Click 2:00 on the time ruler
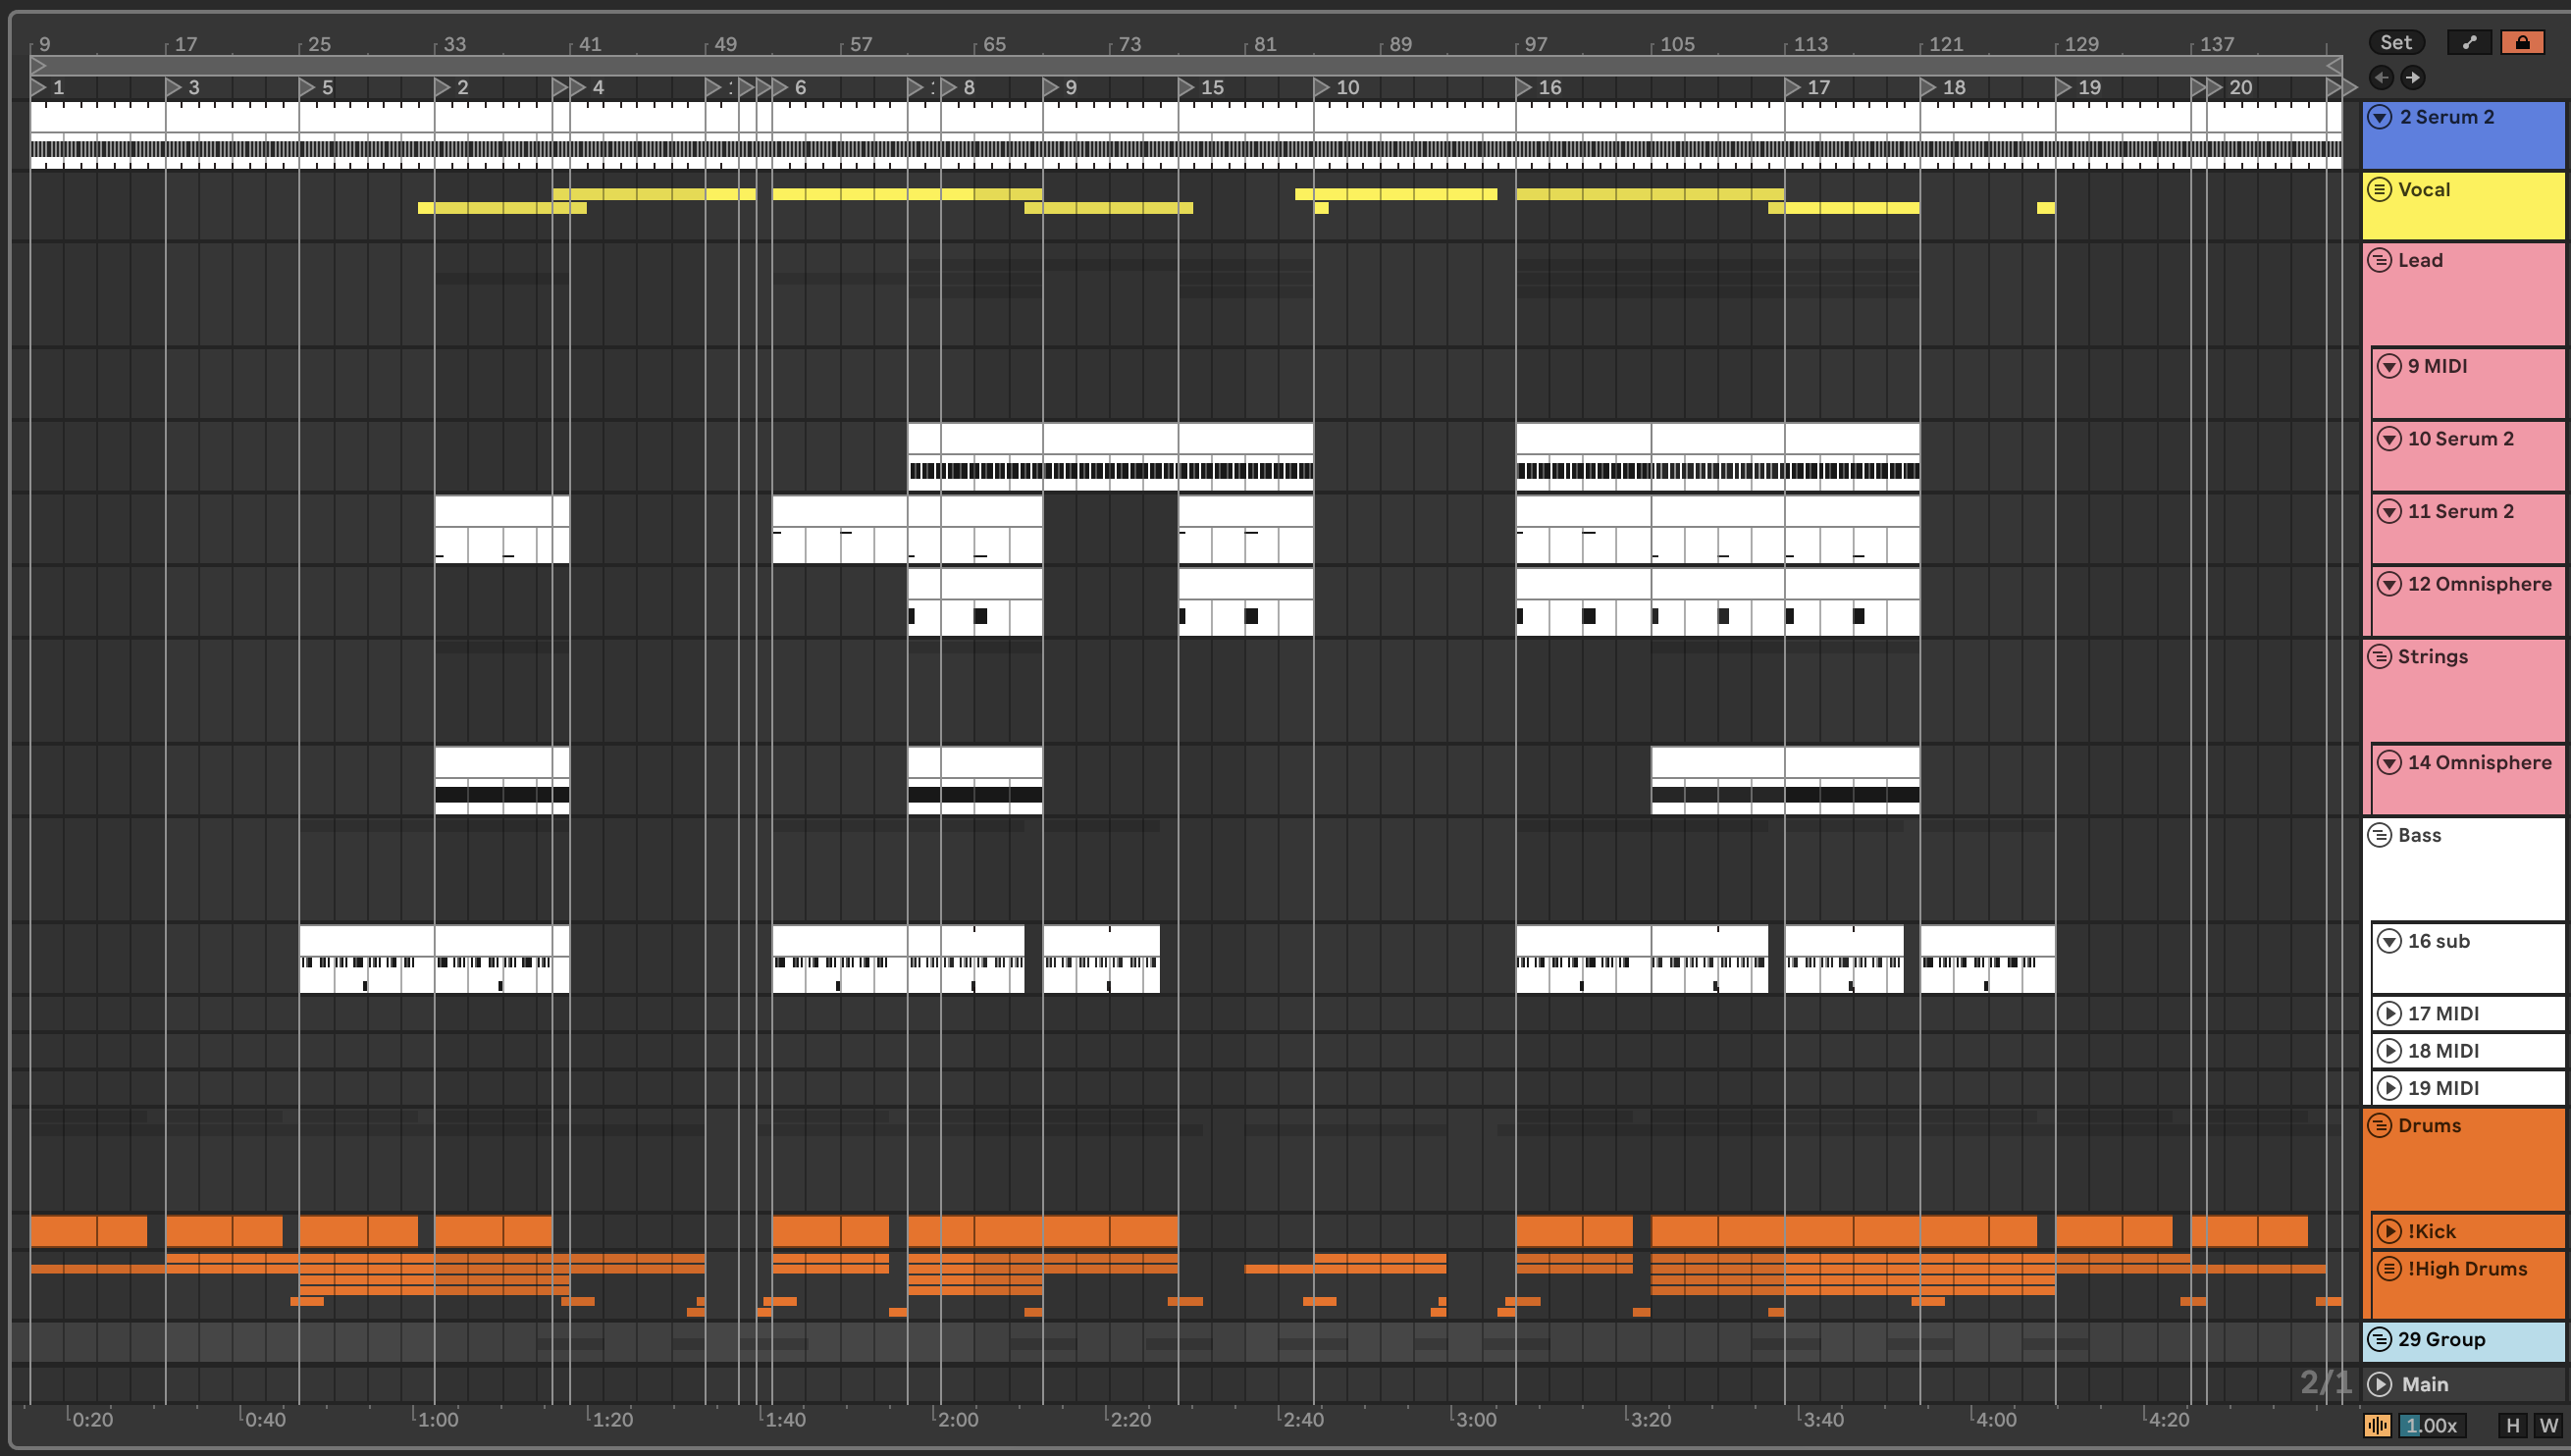This screenshot has width=2571, height=1456. click(x=958, y=1419)
